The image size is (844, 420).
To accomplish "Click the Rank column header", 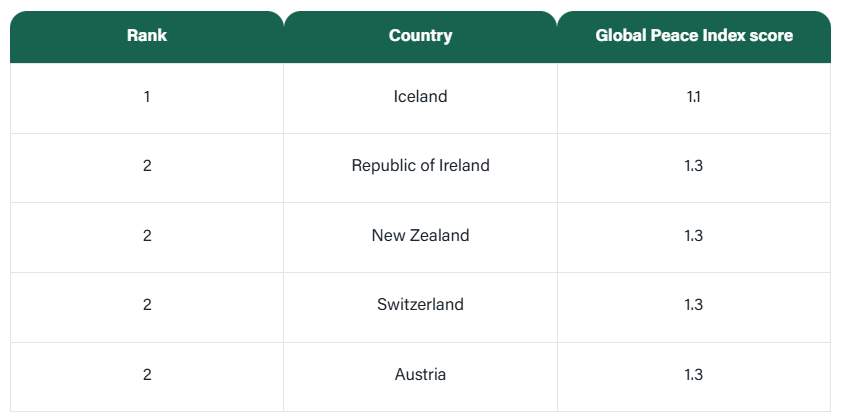I will (x=147, y=36).
